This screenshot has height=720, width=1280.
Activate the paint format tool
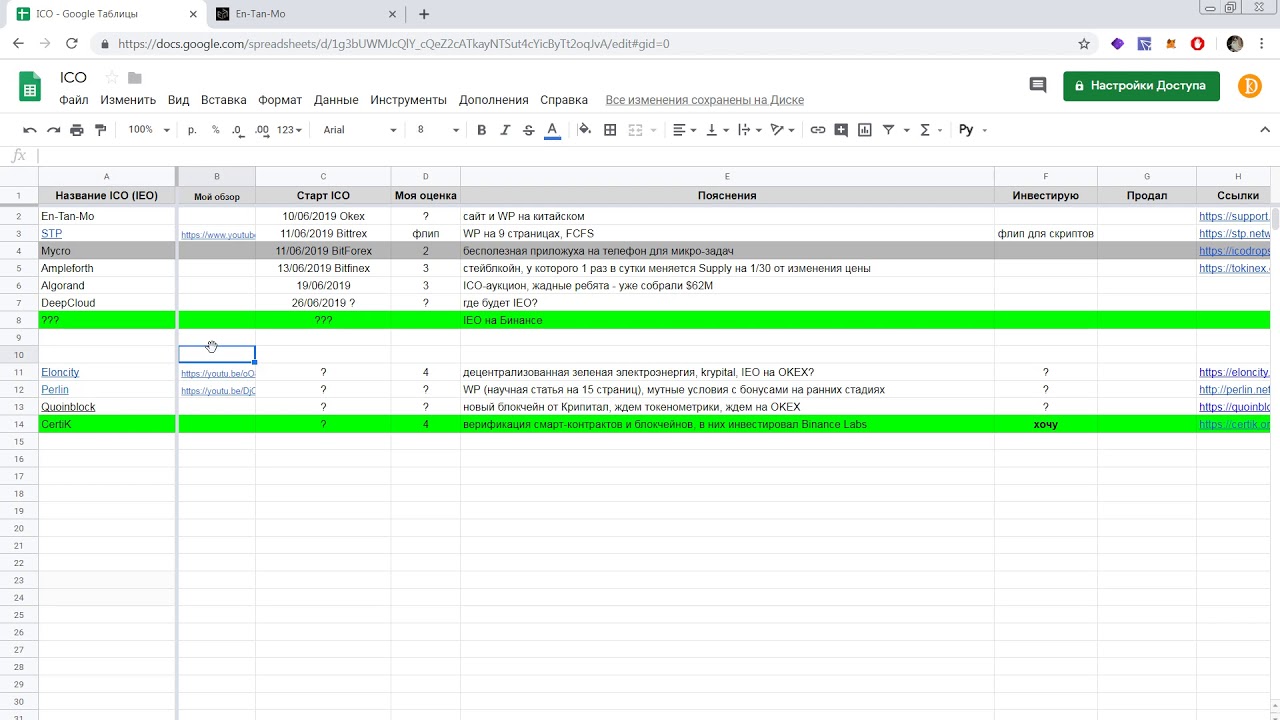(x=100, y=130)
